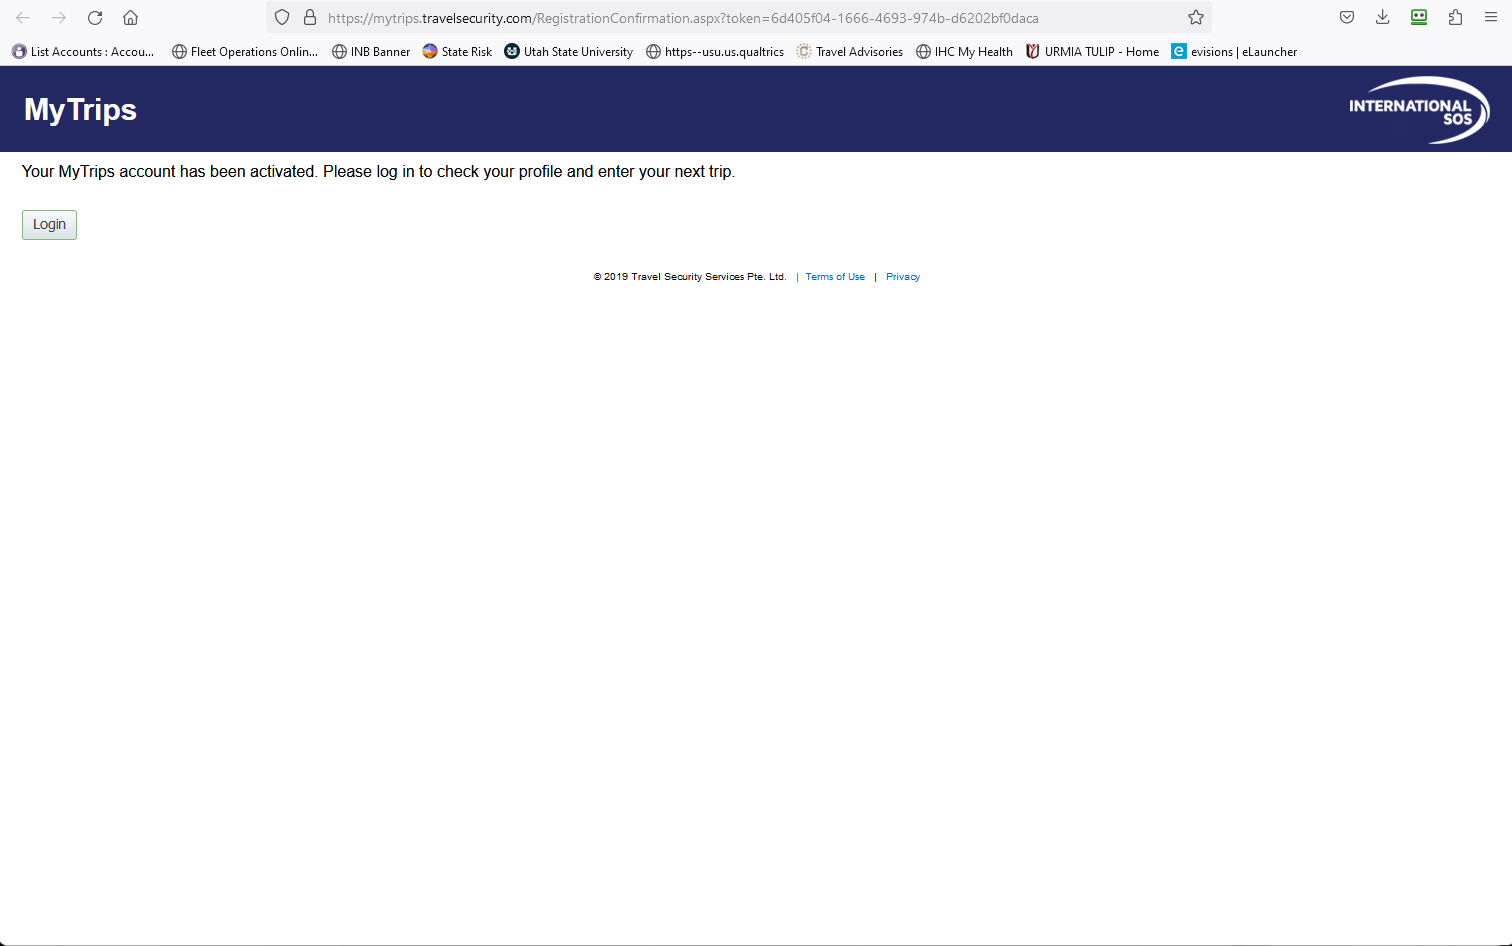1512x946 pixels.
Task: Open the hamburger application menu
Action: pyautogui.click(x=1491, y=17)
